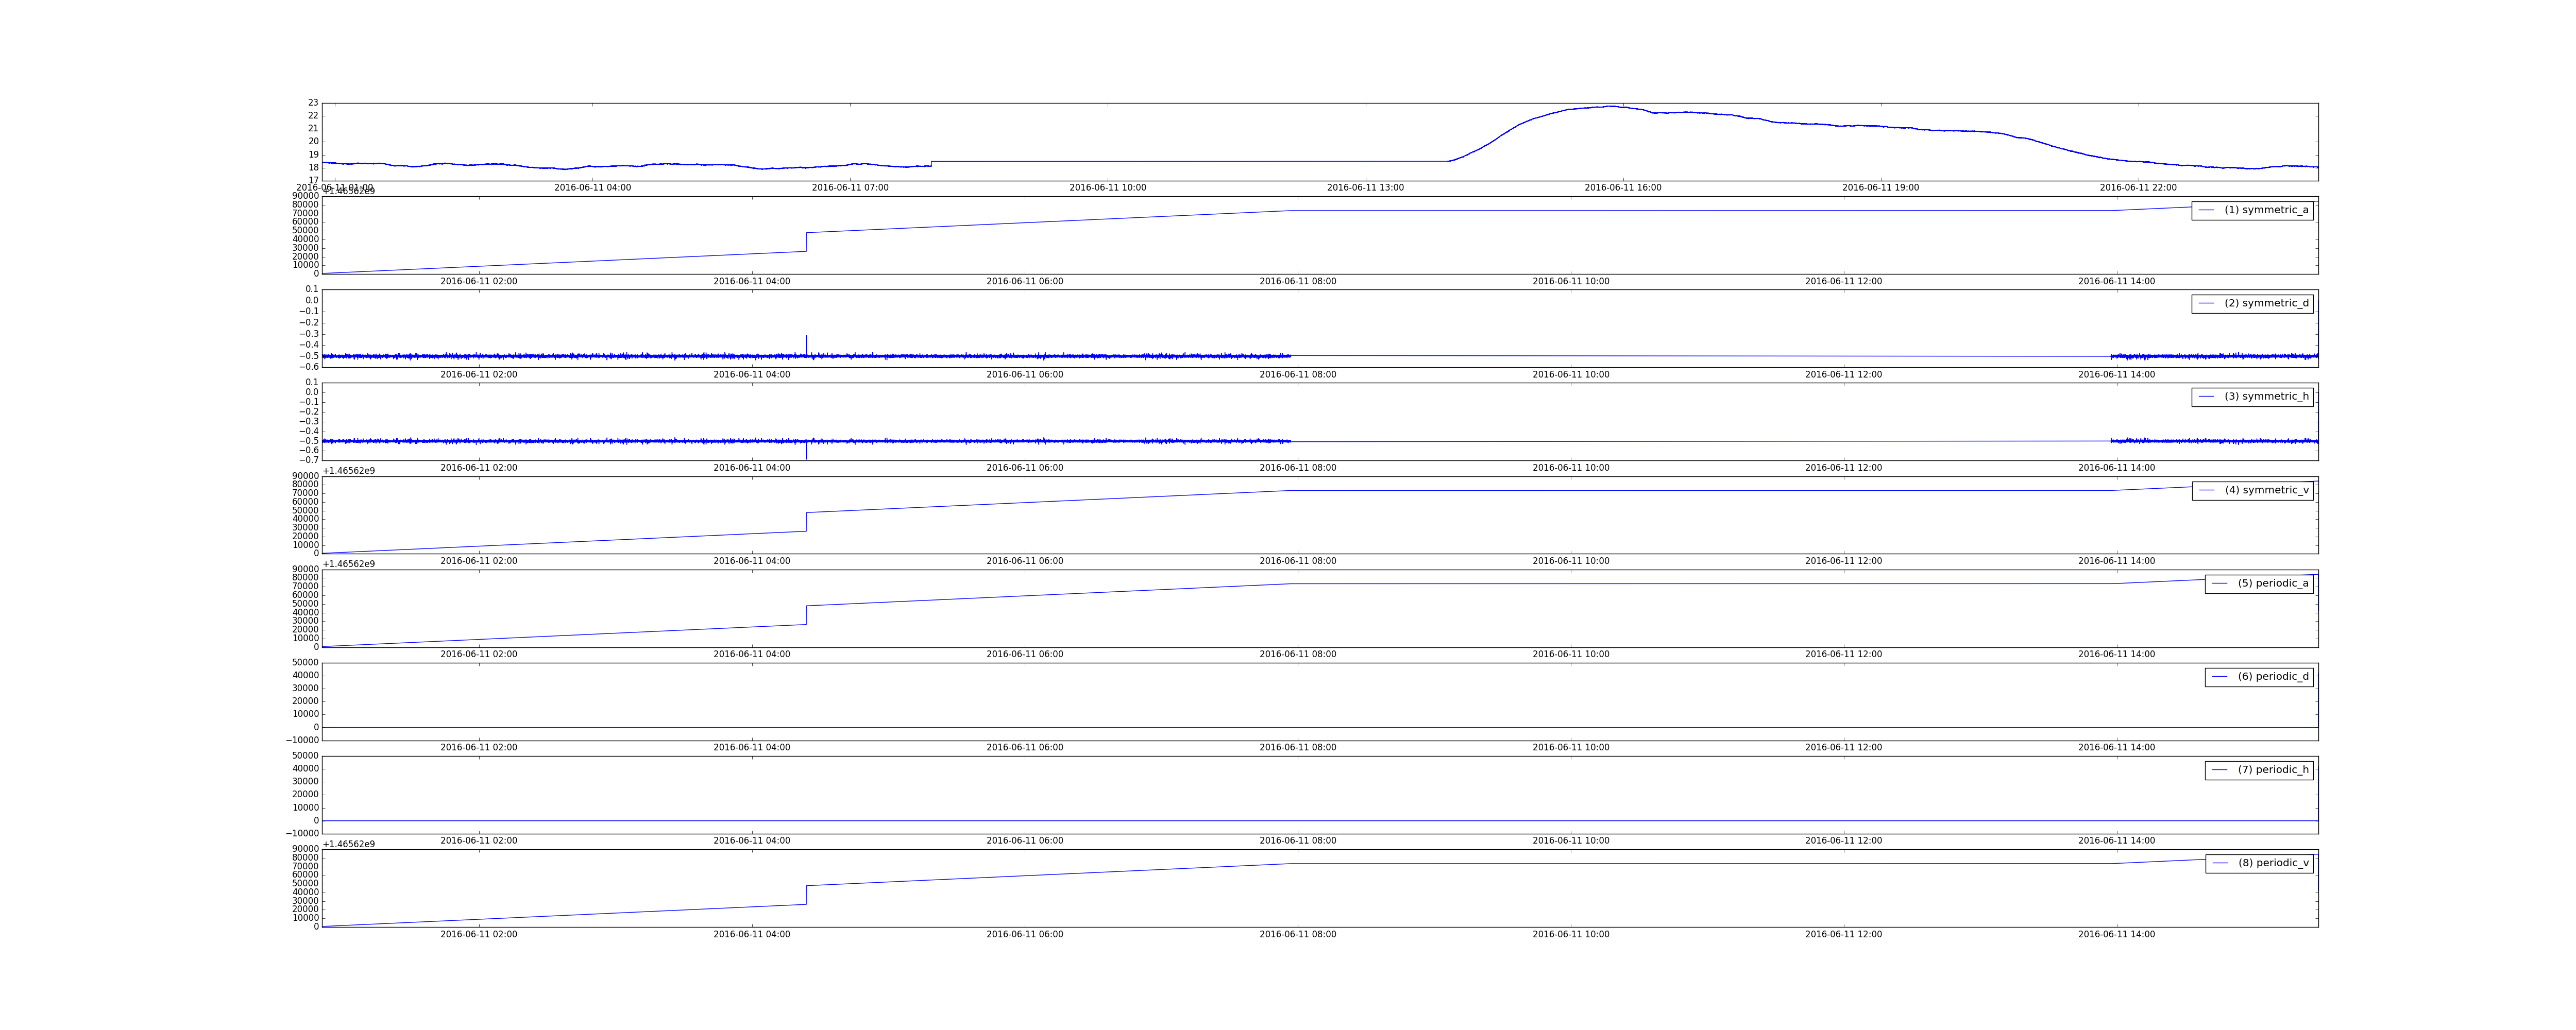2576x1030 pixels.
Task: Click the (8) periodic_v legend entry
Action: click(x=2259, y=863)
